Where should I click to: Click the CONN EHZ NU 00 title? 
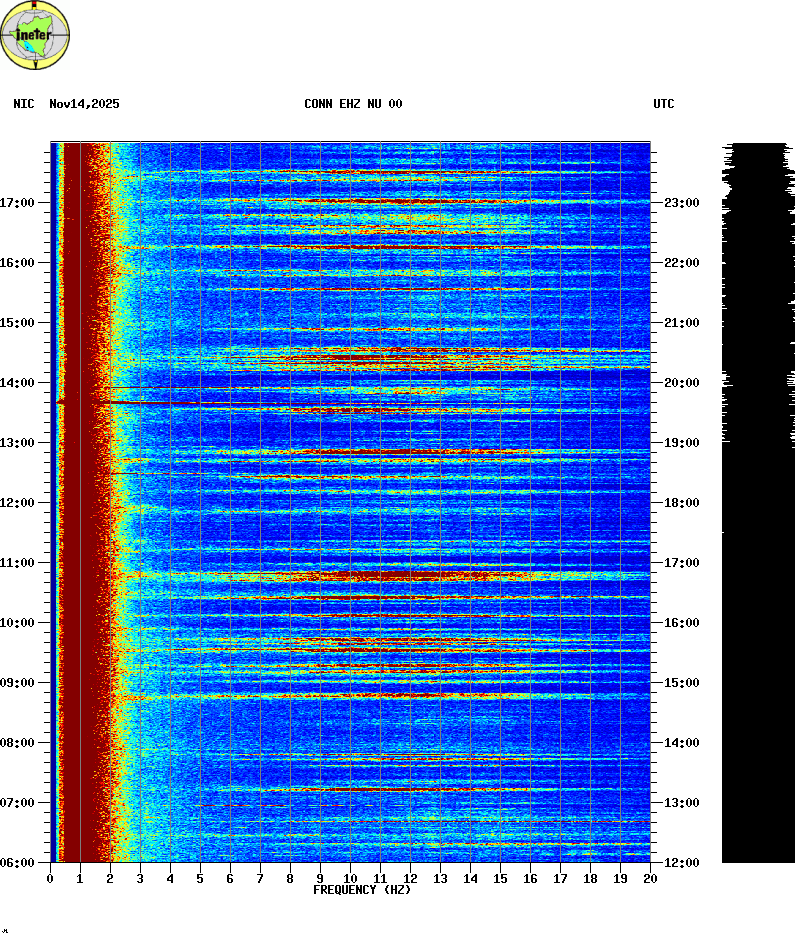(353, 104)
